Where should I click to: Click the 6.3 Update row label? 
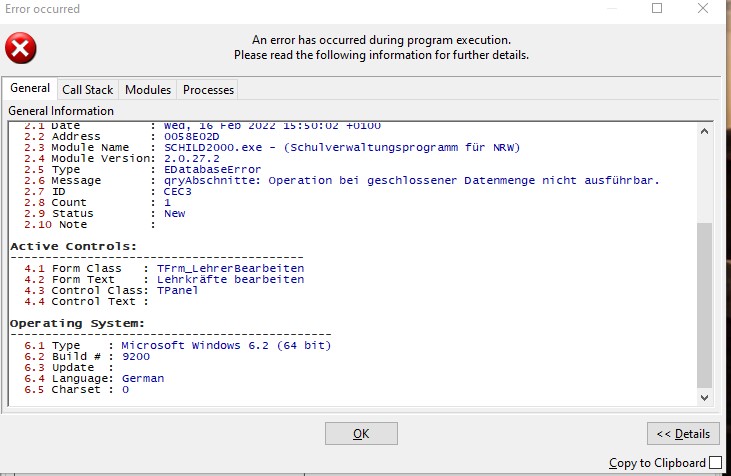(59, 367)
